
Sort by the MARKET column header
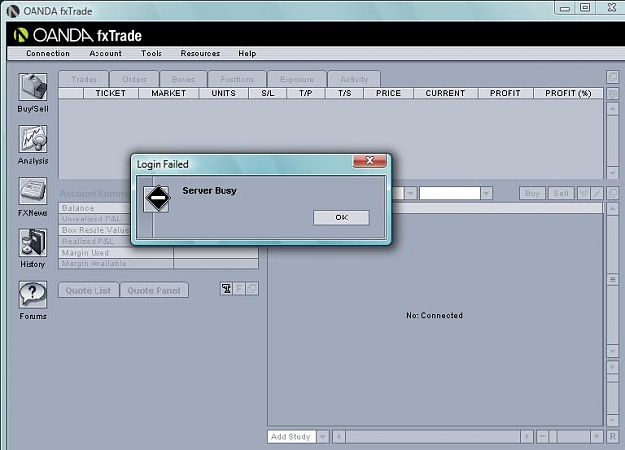tap(169, 93)
